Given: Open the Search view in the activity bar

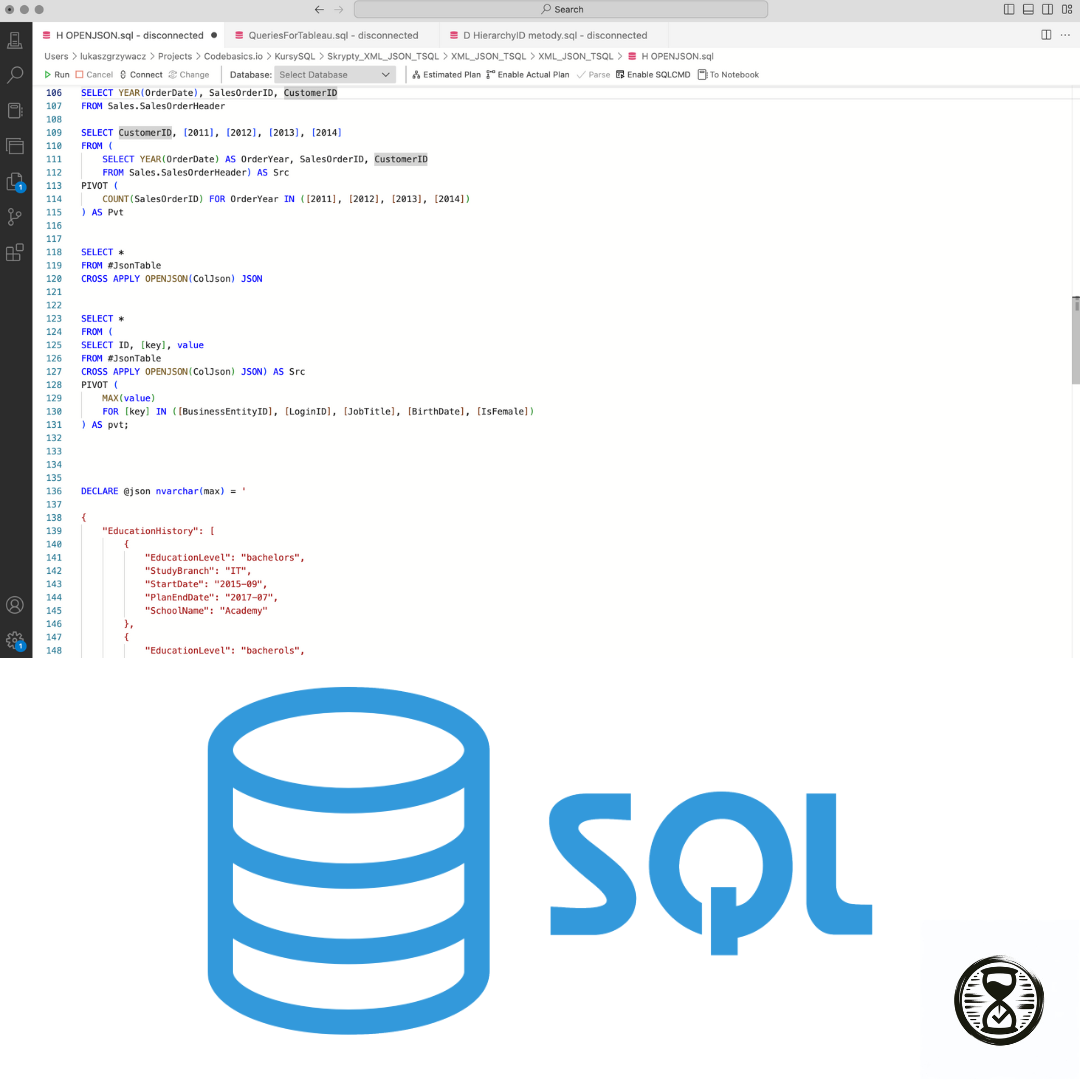Looking at the screenshot, I should click(15, 74).
